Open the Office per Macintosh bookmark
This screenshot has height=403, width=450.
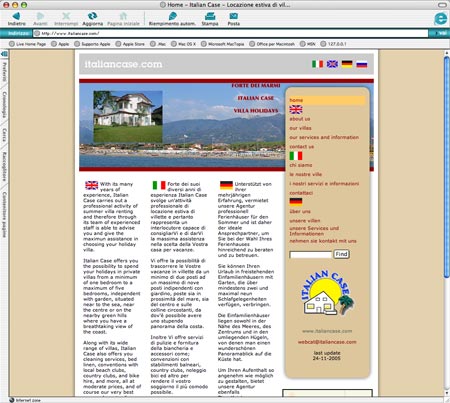click(x=272, y=44)
